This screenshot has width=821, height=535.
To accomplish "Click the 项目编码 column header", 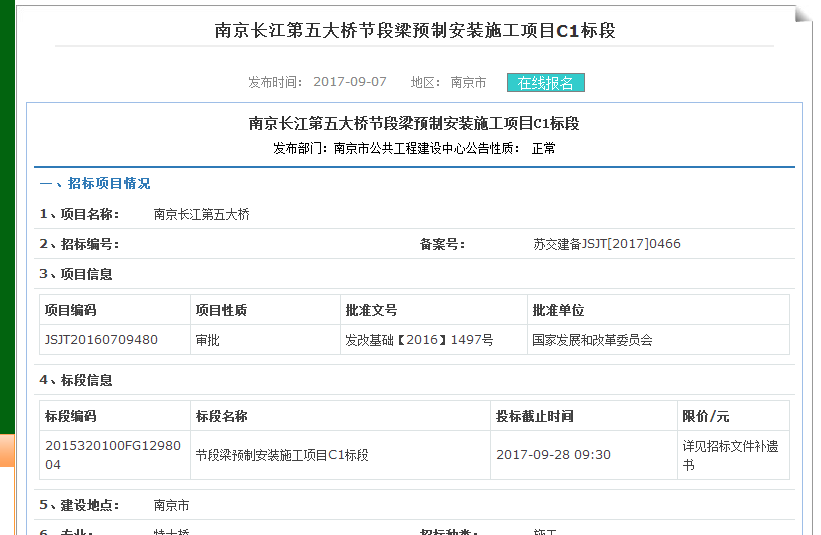I will click(71, 310).
